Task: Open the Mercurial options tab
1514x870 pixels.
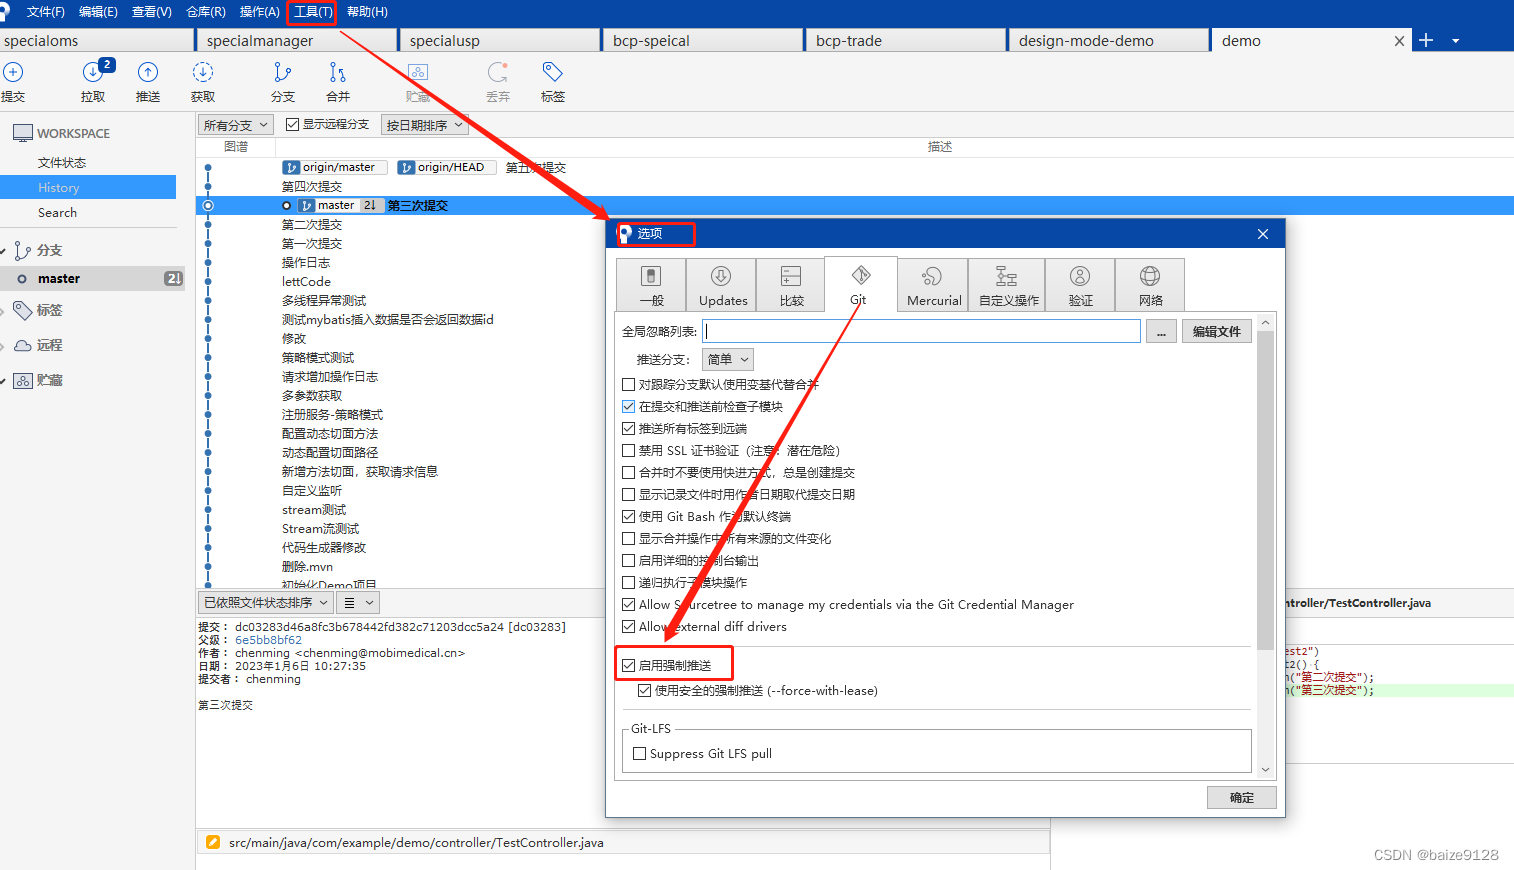Action: (x=933, y=285)
